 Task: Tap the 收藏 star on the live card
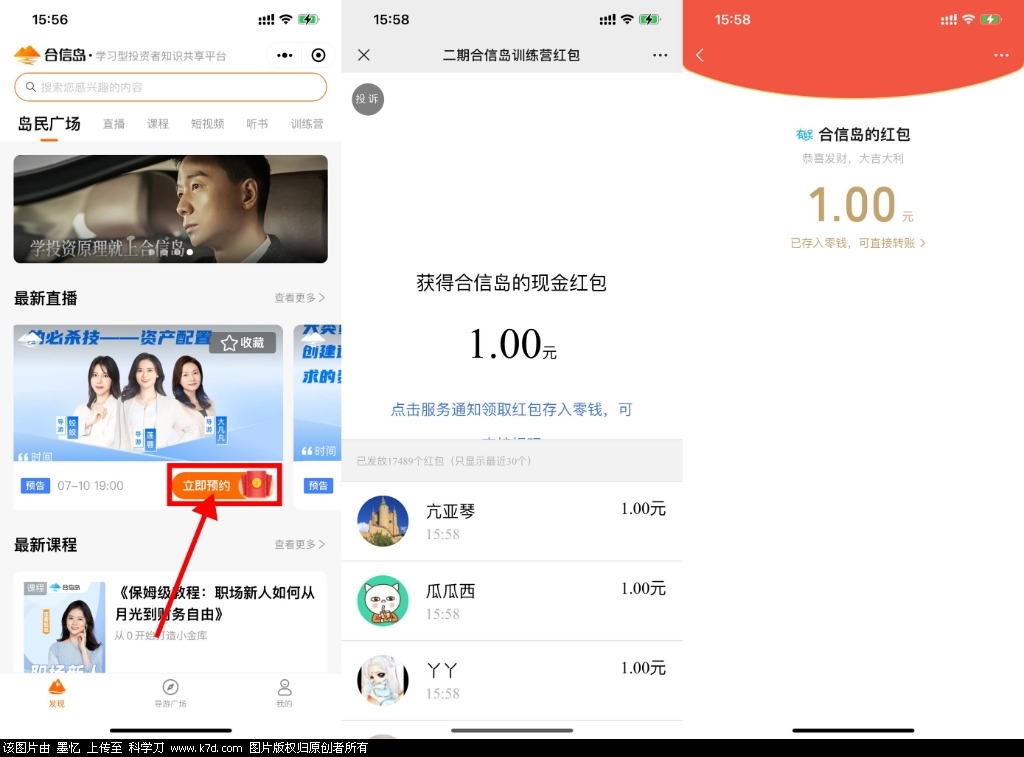(x=242, y=343)
